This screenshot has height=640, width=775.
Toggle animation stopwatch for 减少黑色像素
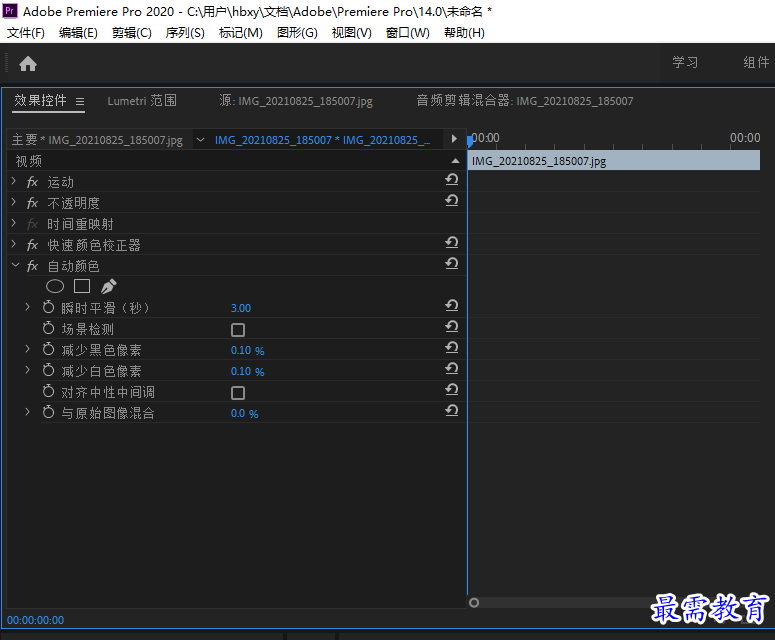[x=48, y=349]
